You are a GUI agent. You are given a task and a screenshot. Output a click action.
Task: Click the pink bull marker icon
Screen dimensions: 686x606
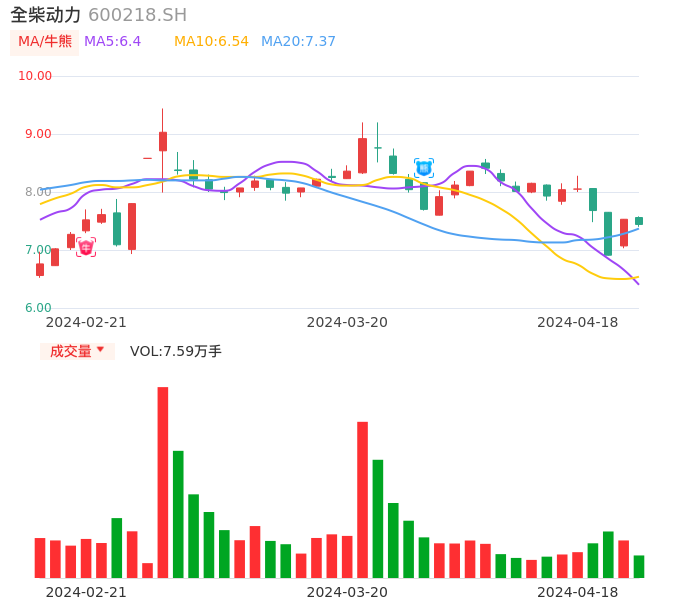point(86,247)
